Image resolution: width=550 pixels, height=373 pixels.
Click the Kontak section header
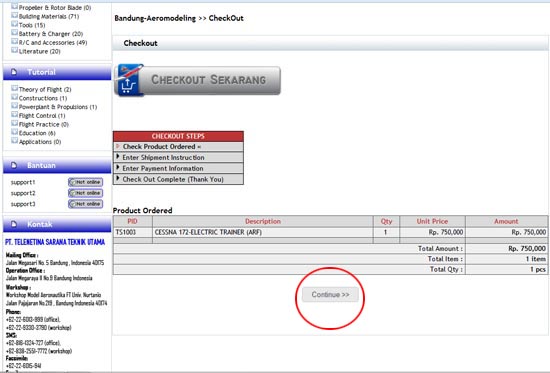(x=57, y=224)
